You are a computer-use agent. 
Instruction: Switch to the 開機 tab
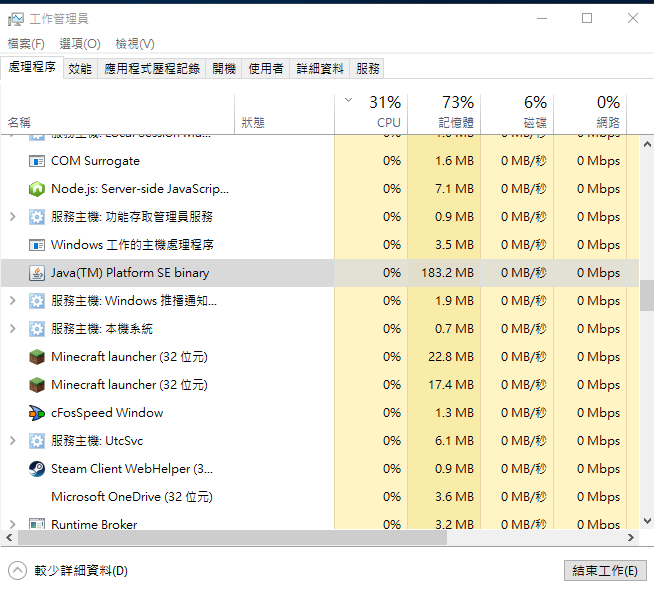(x=224, y=68)
